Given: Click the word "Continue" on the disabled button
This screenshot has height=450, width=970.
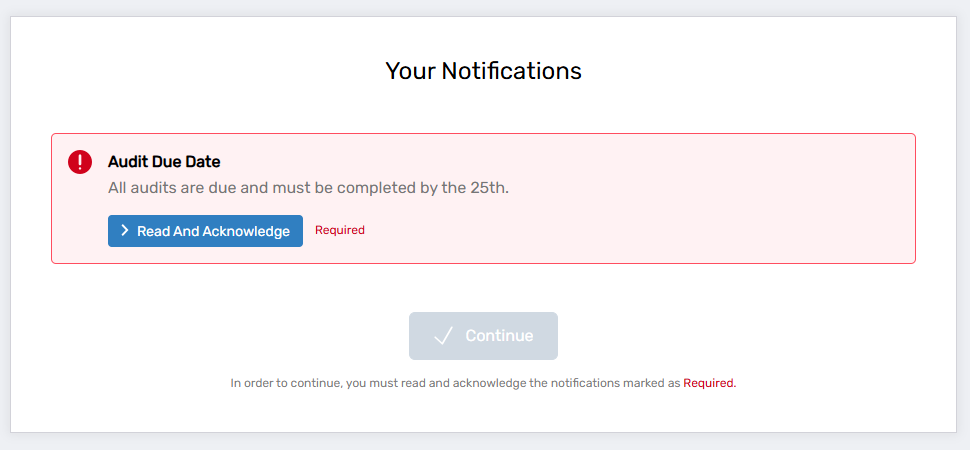Looking at the screenshot, I should coord(499,336).
